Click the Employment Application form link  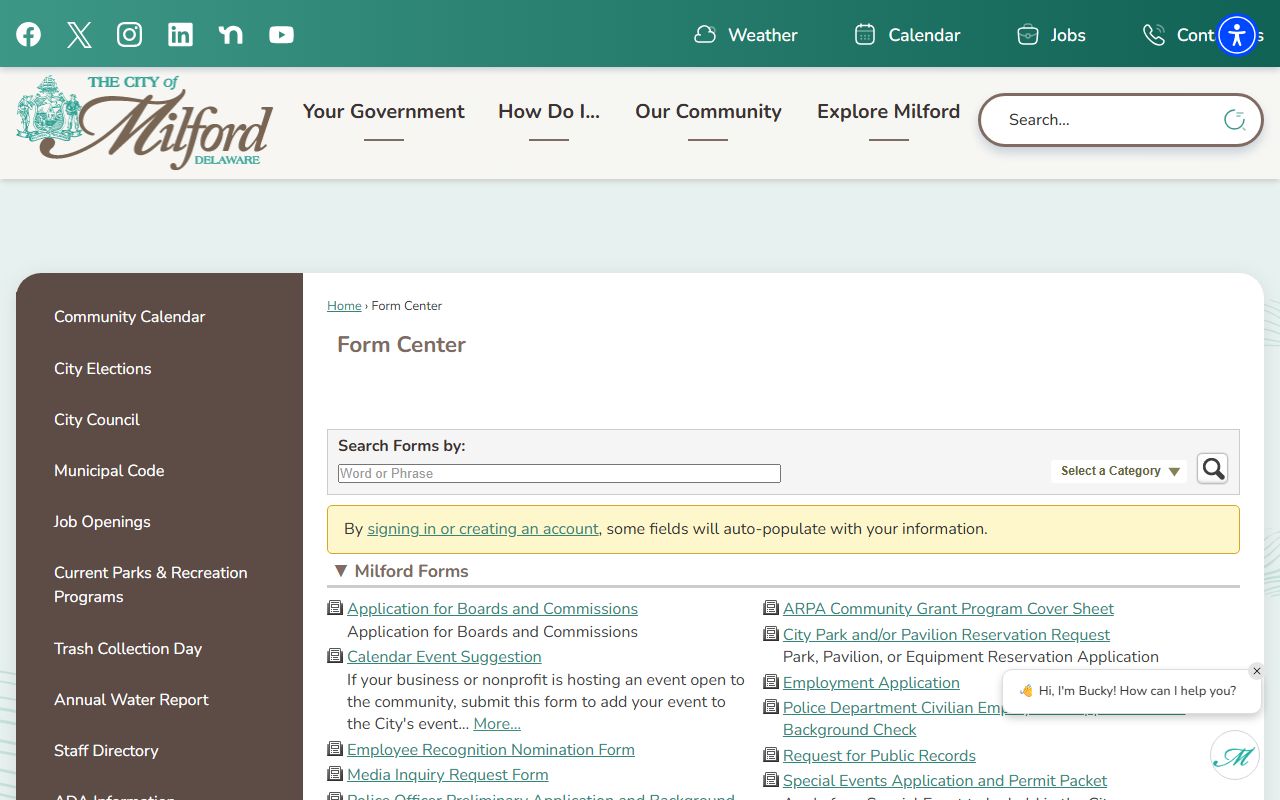pyautogui.click(x=871, y=683)
